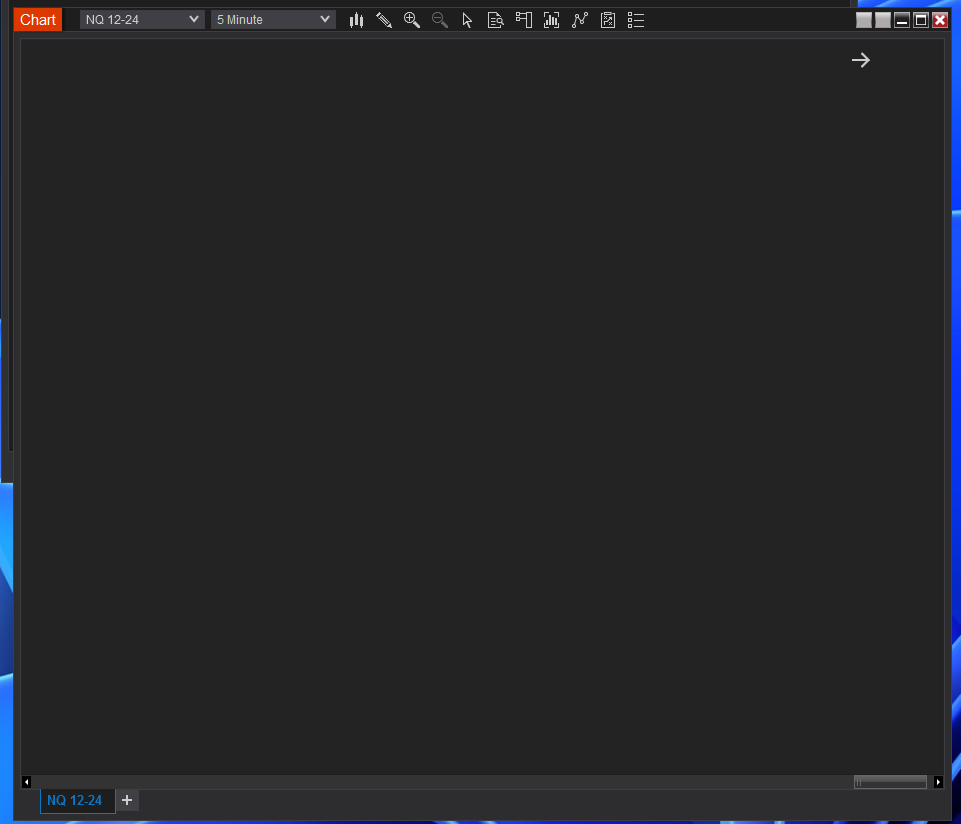Open the Drawing Tools pencil menu

tap(384, 20)
